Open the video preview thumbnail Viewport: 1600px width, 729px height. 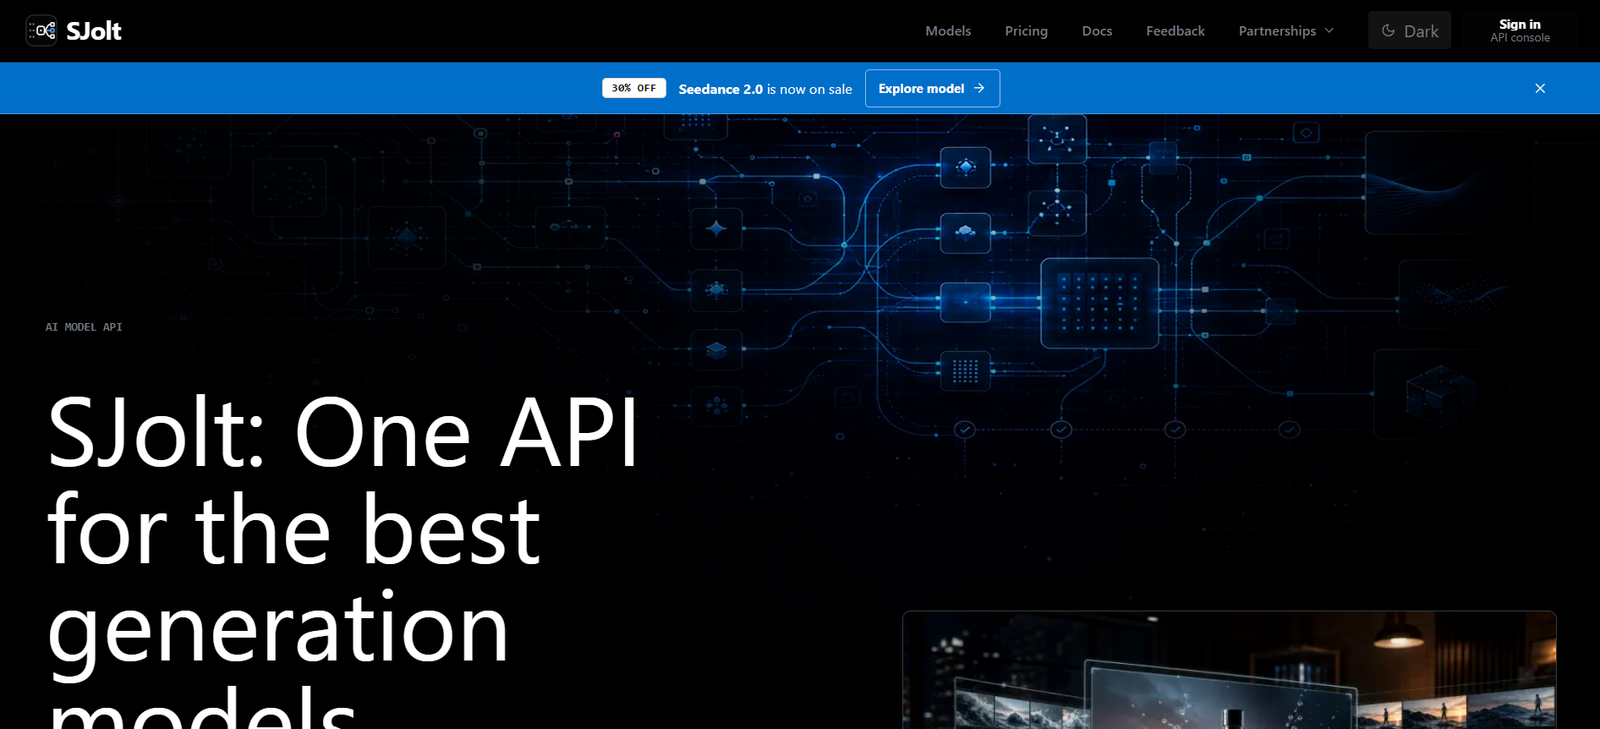click(x=1229, y=670)
